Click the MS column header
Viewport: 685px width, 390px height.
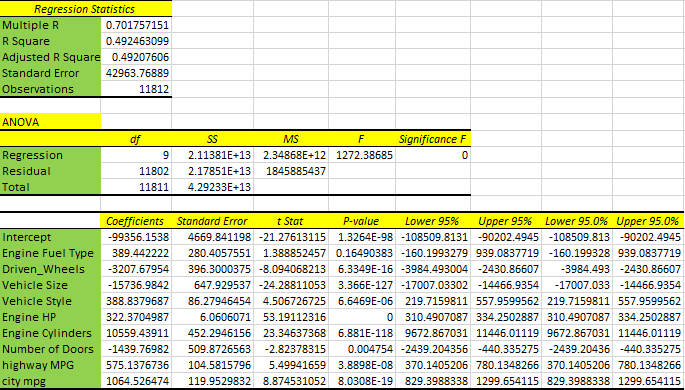(291, 139)
